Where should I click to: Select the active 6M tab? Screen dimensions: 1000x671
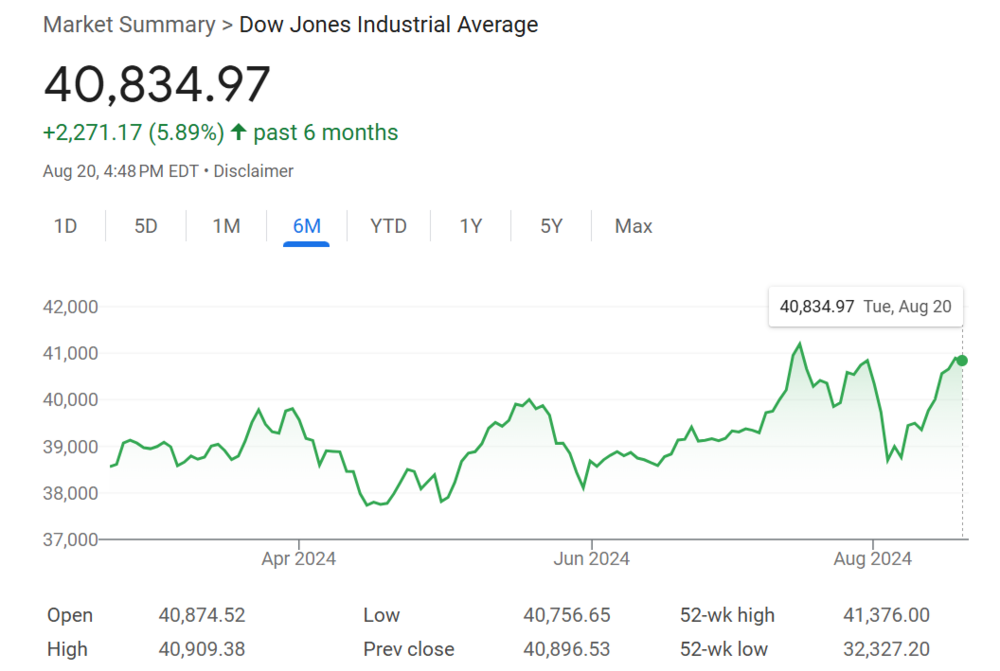306,226
